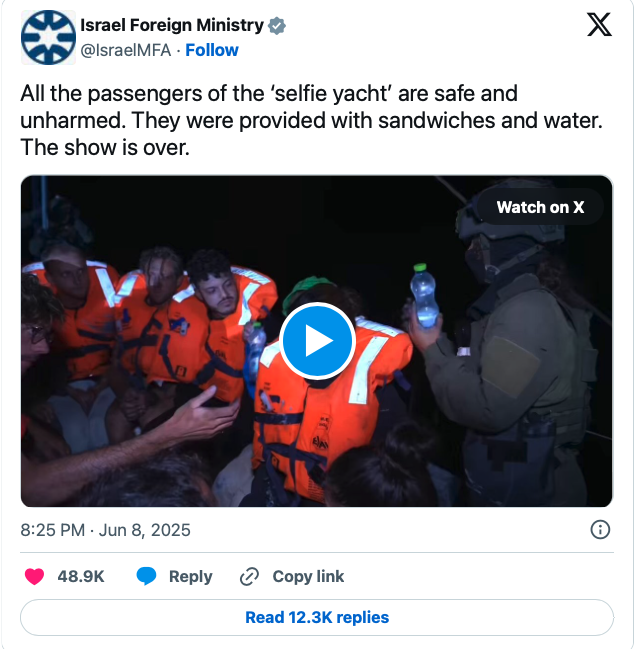This screenshot has height=649, width=641.
Task: Click the tweet text about 'selfie yacht'
Action: [311, 120]
